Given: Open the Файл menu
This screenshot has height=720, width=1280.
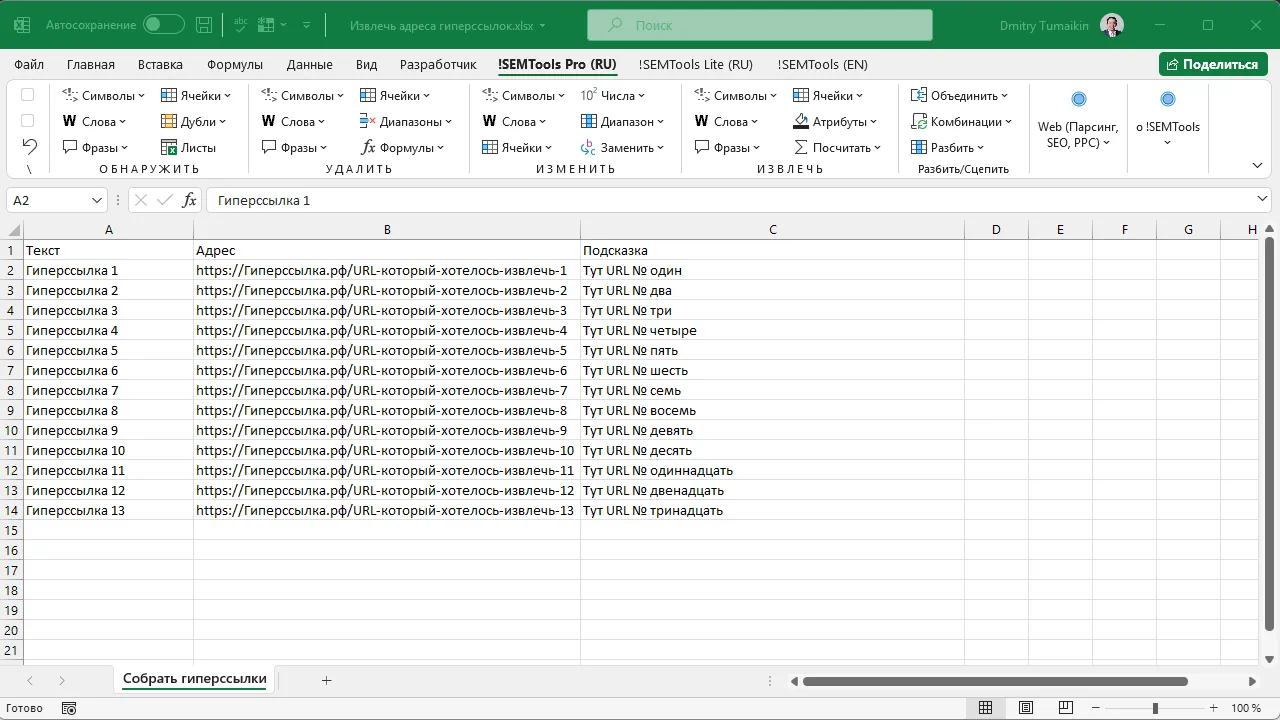Looking at the screenshot, I should click(x=29, y=65).
